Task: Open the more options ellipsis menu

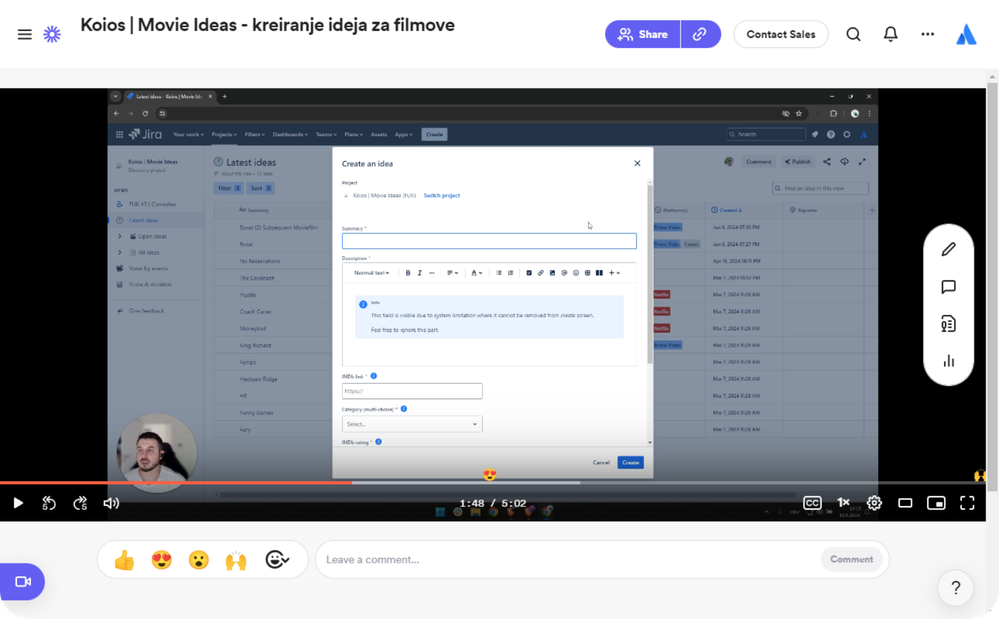Action: (x=927, y=34)
